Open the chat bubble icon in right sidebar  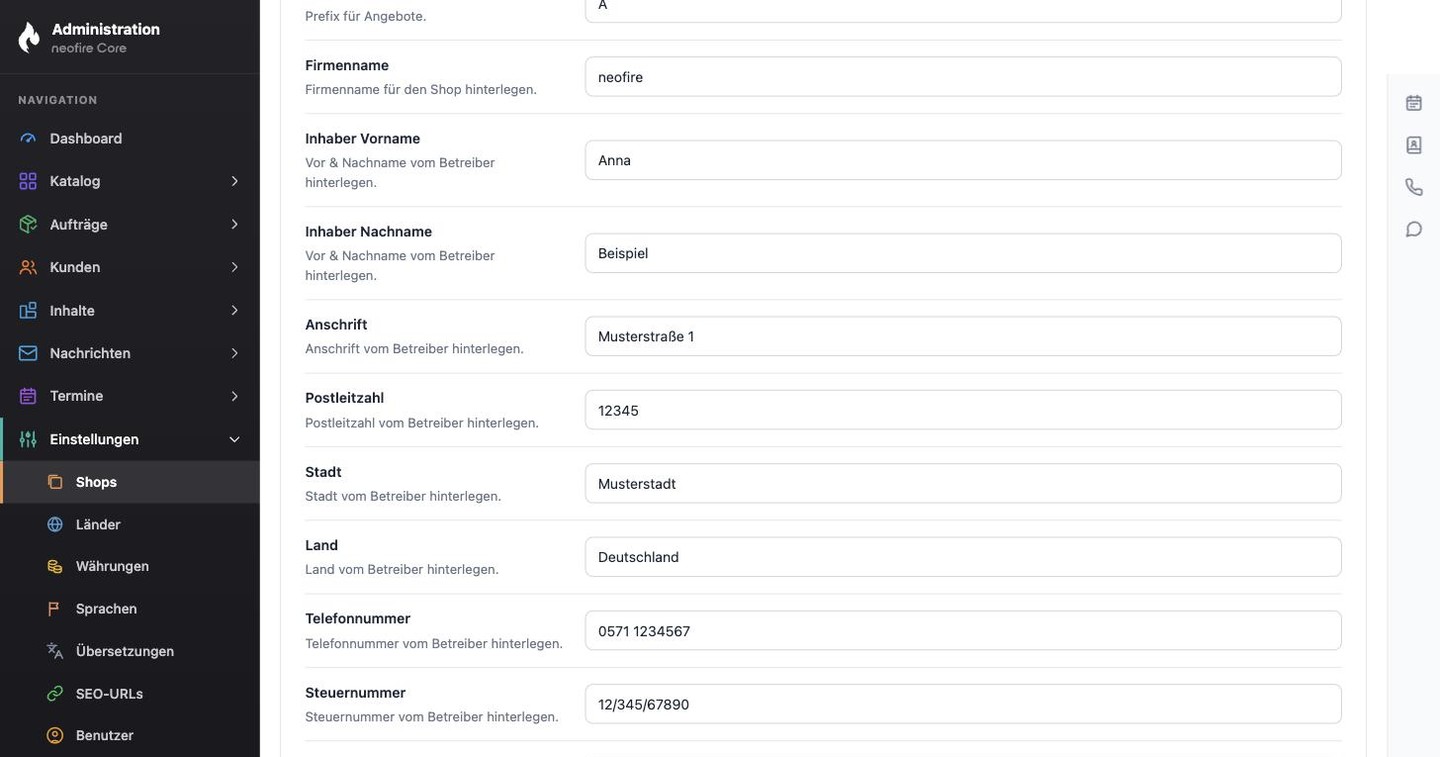(1414, 229)
